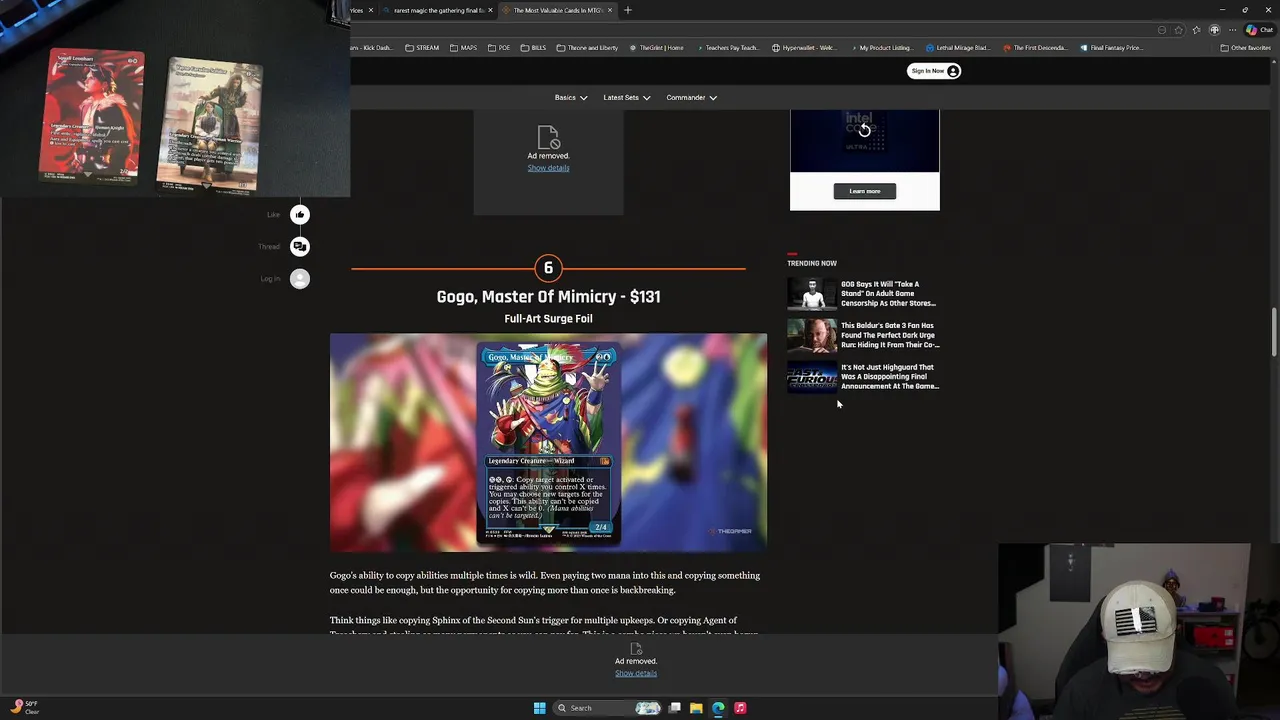This screenshot has width=1280, height=720.
Task: Click Show details under the top Ad removed notice
Action: pyautogui.click(x=548, y=168)
